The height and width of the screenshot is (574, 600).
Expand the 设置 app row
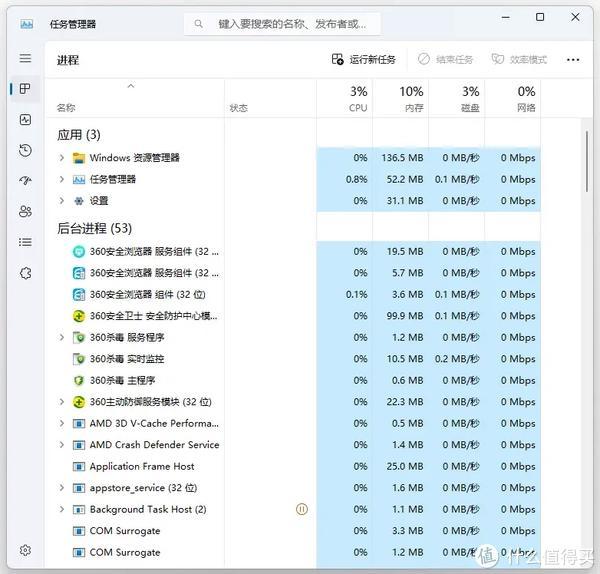[62, 201]
